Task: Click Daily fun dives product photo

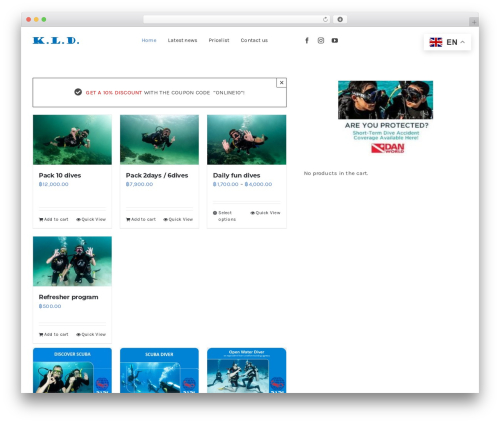Action: (x=247, y=140)
